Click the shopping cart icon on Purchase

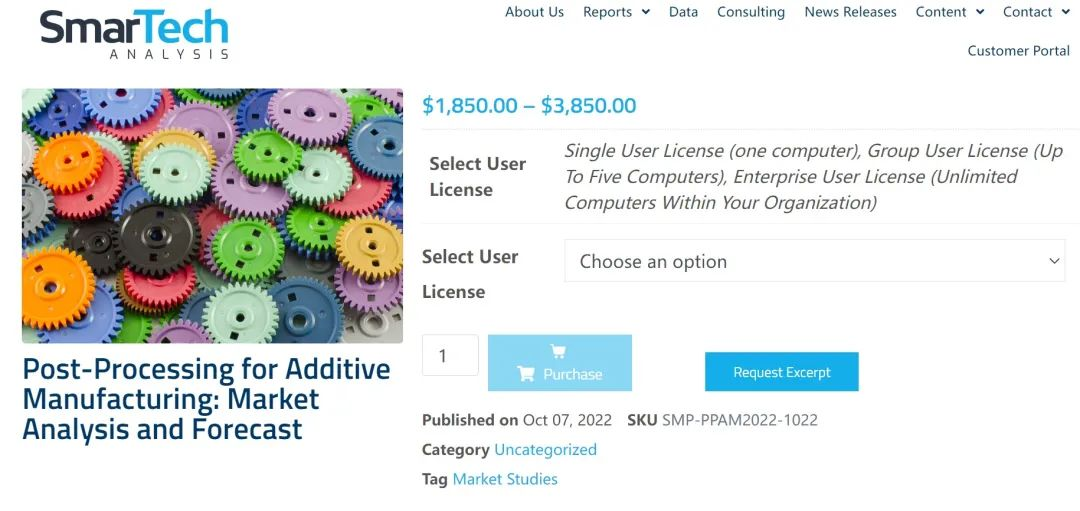click(x=526, y=374)
